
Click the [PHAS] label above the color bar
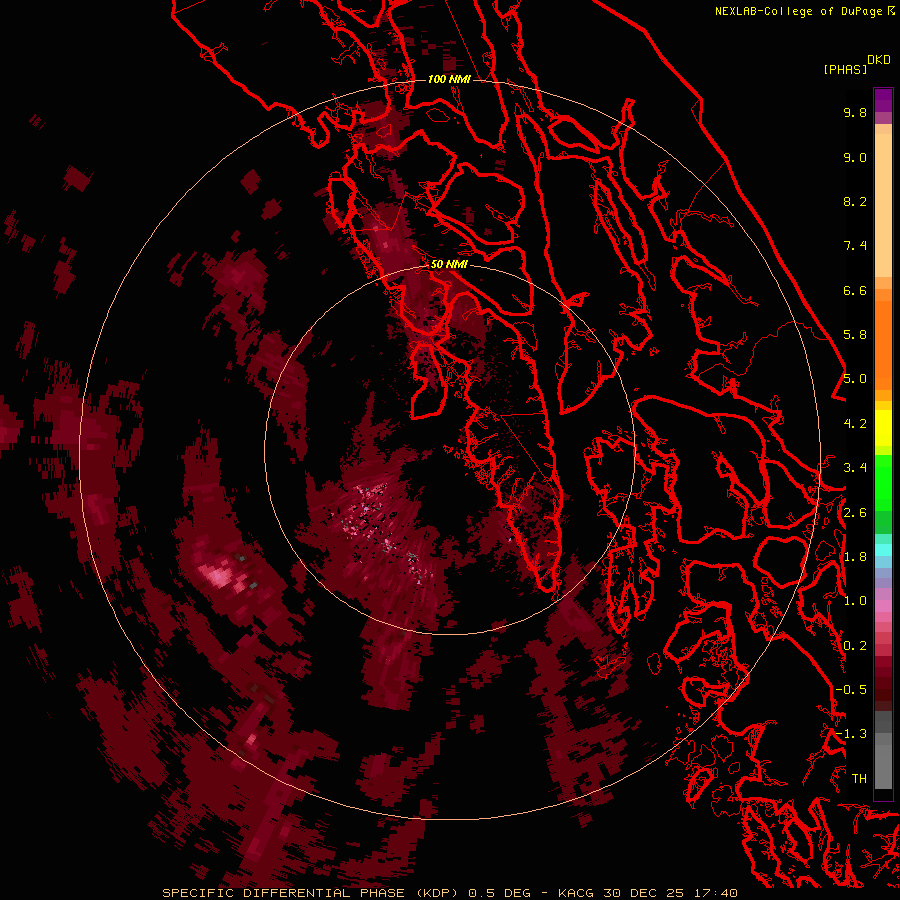[845, 69]
